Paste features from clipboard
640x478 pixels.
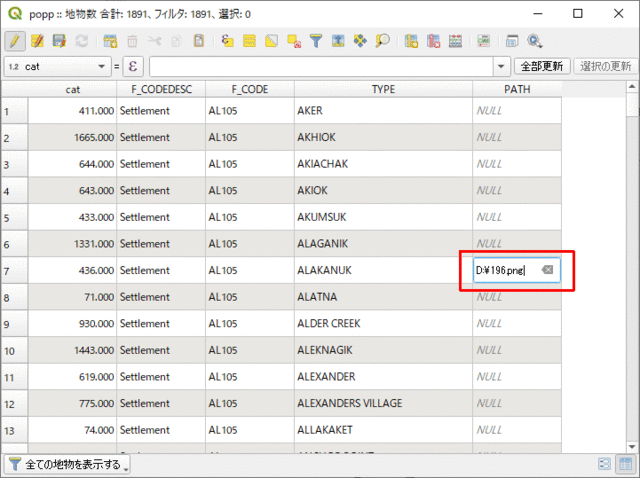pos(199,41)
